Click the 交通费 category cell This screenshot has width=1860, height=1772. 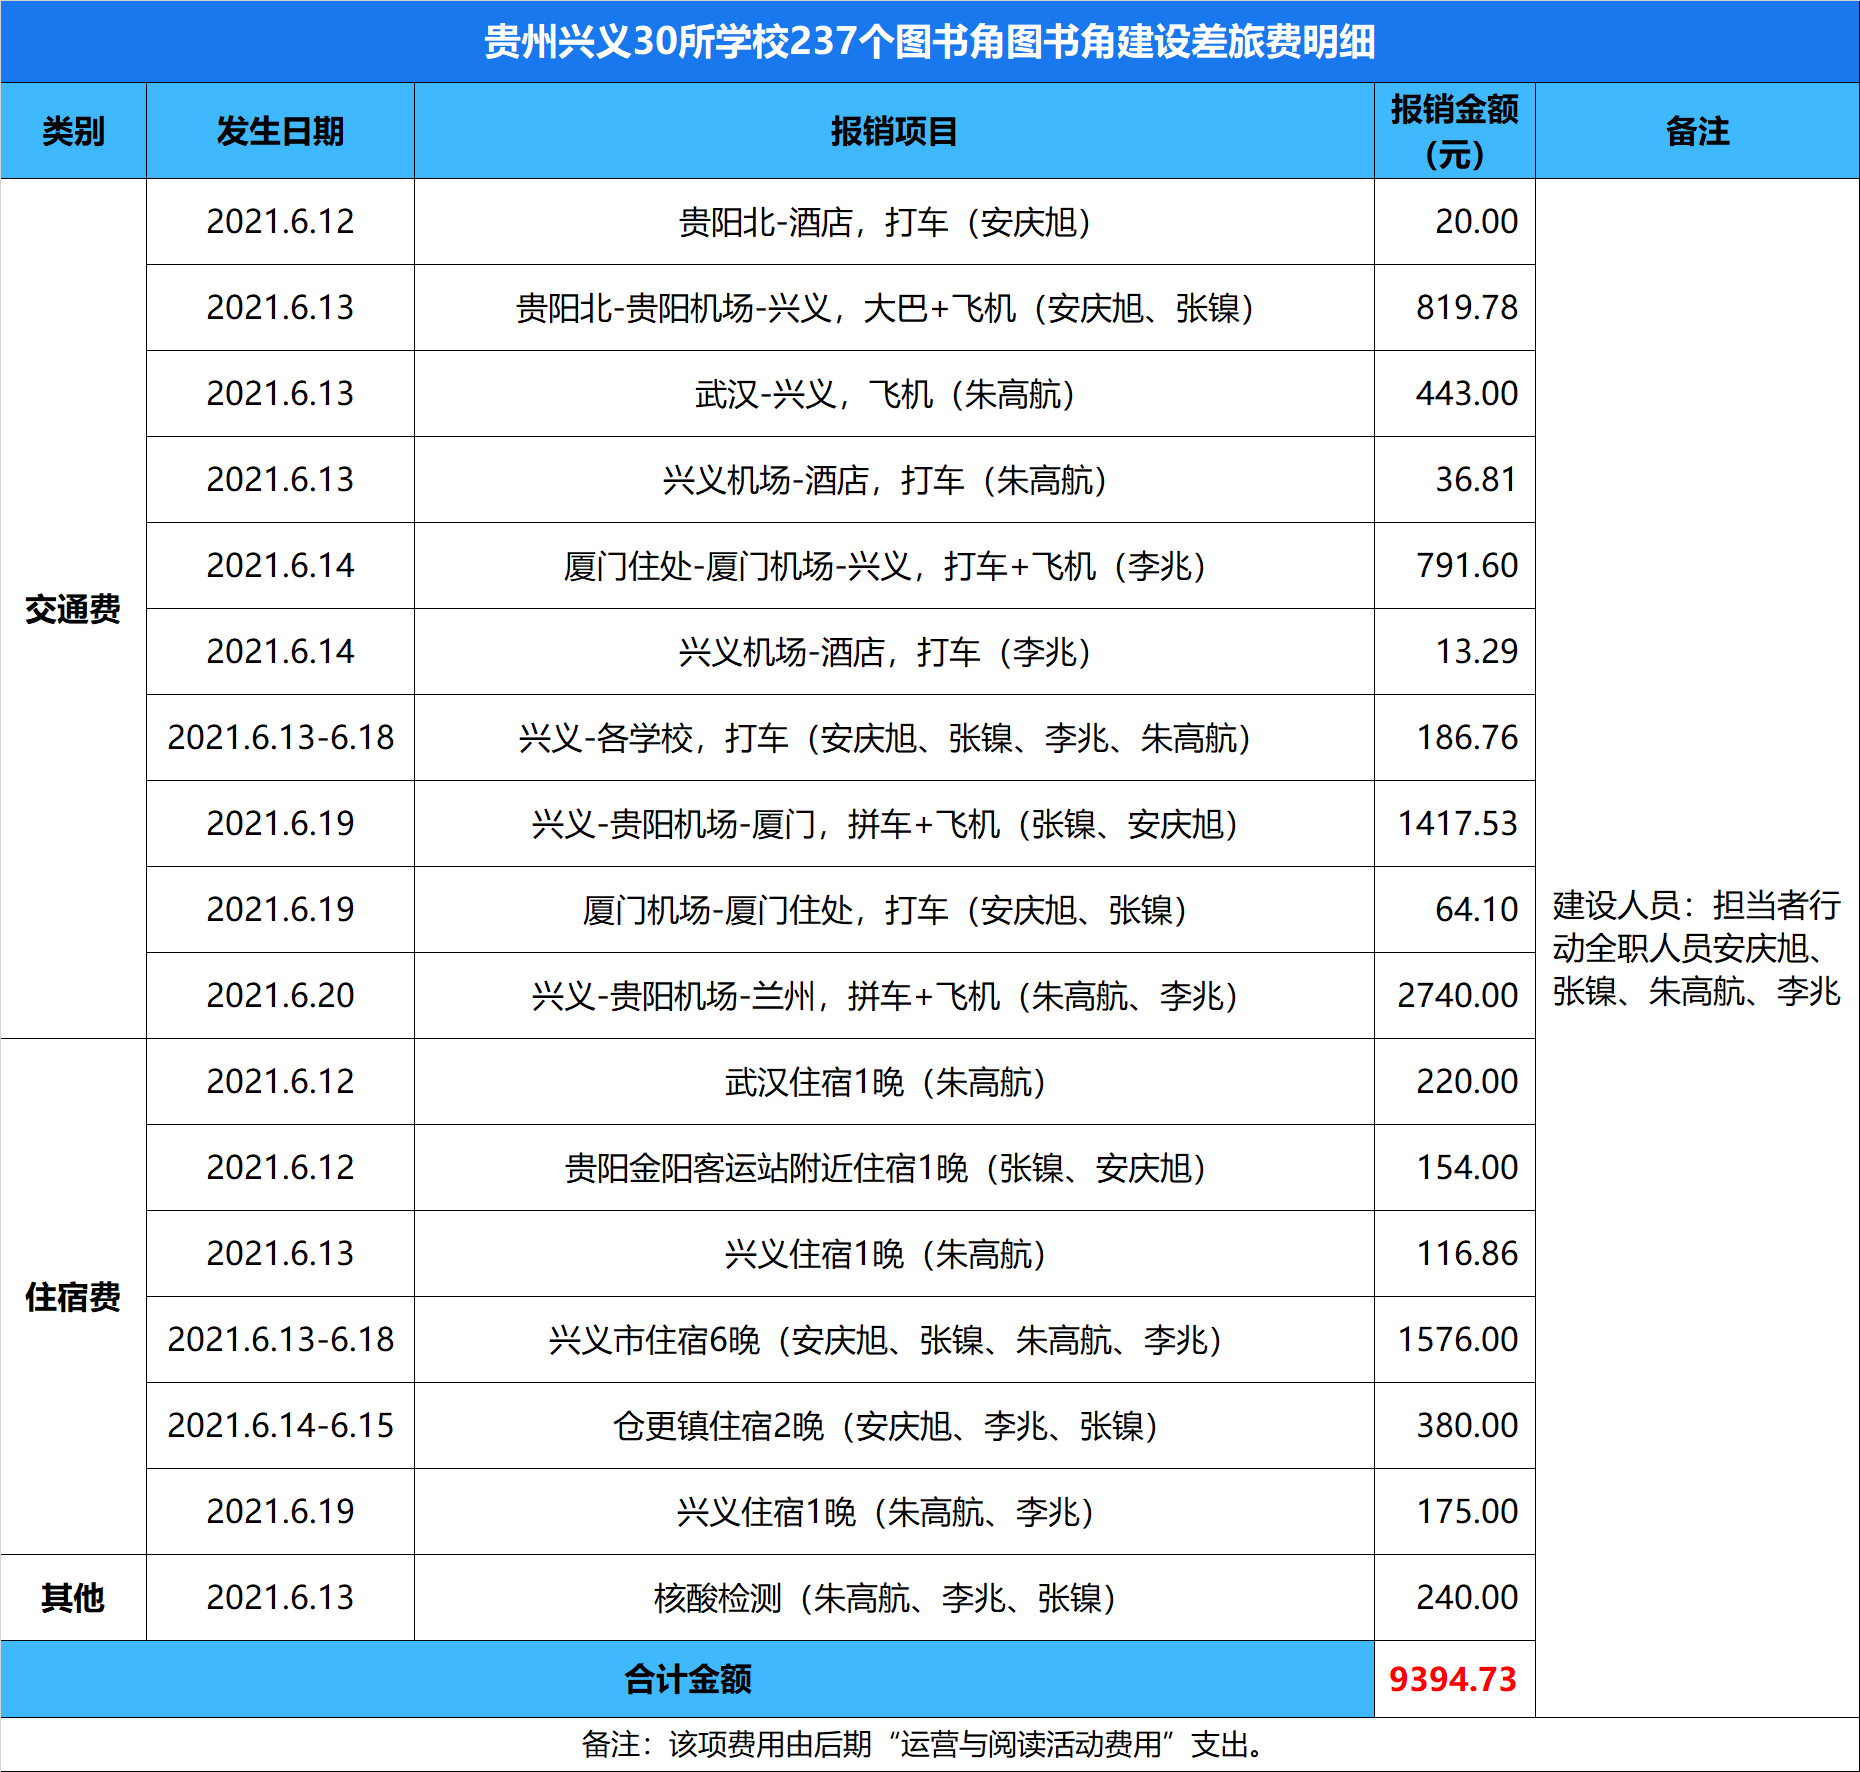coord(73,608)
